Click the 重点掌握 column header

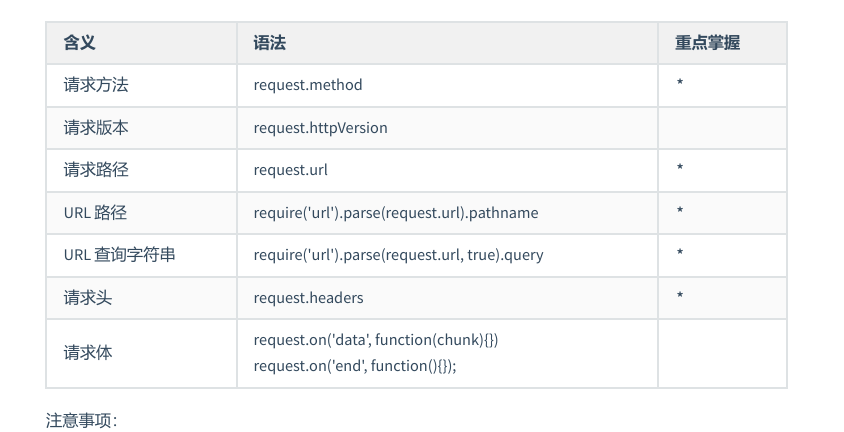tap(707, 43)
